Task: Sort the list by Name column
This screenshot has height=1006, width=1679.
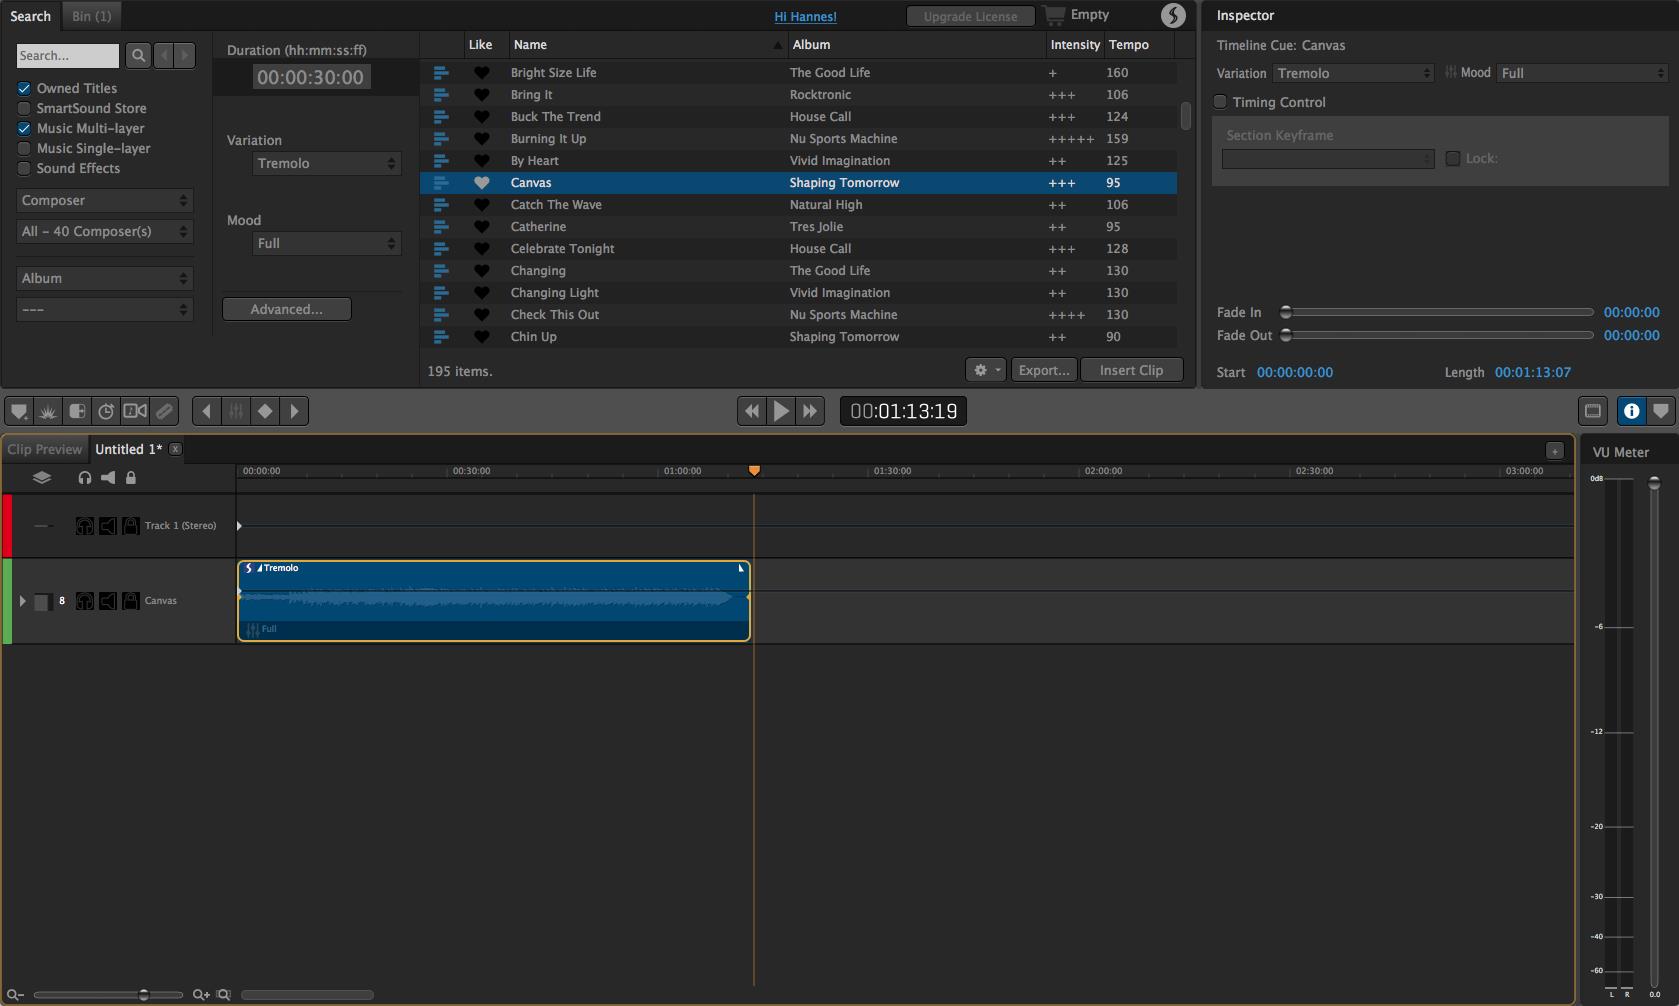Action: [646, 45]
